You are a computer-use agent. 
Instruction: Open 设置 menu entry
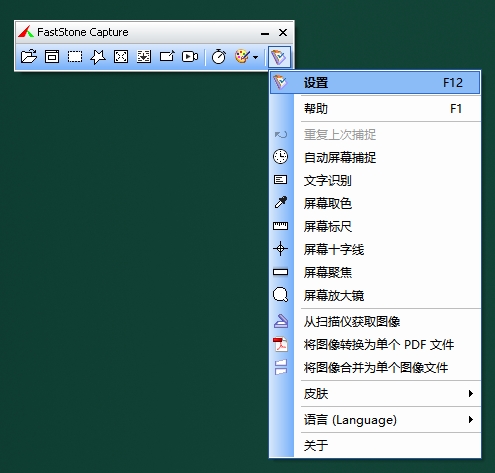(375, 82)
